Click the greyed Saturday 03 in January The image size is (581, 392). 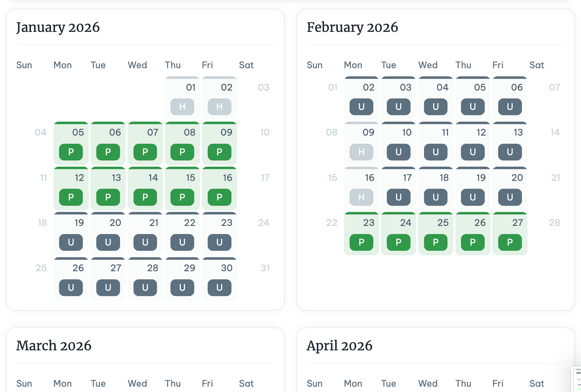pos(263,87)
